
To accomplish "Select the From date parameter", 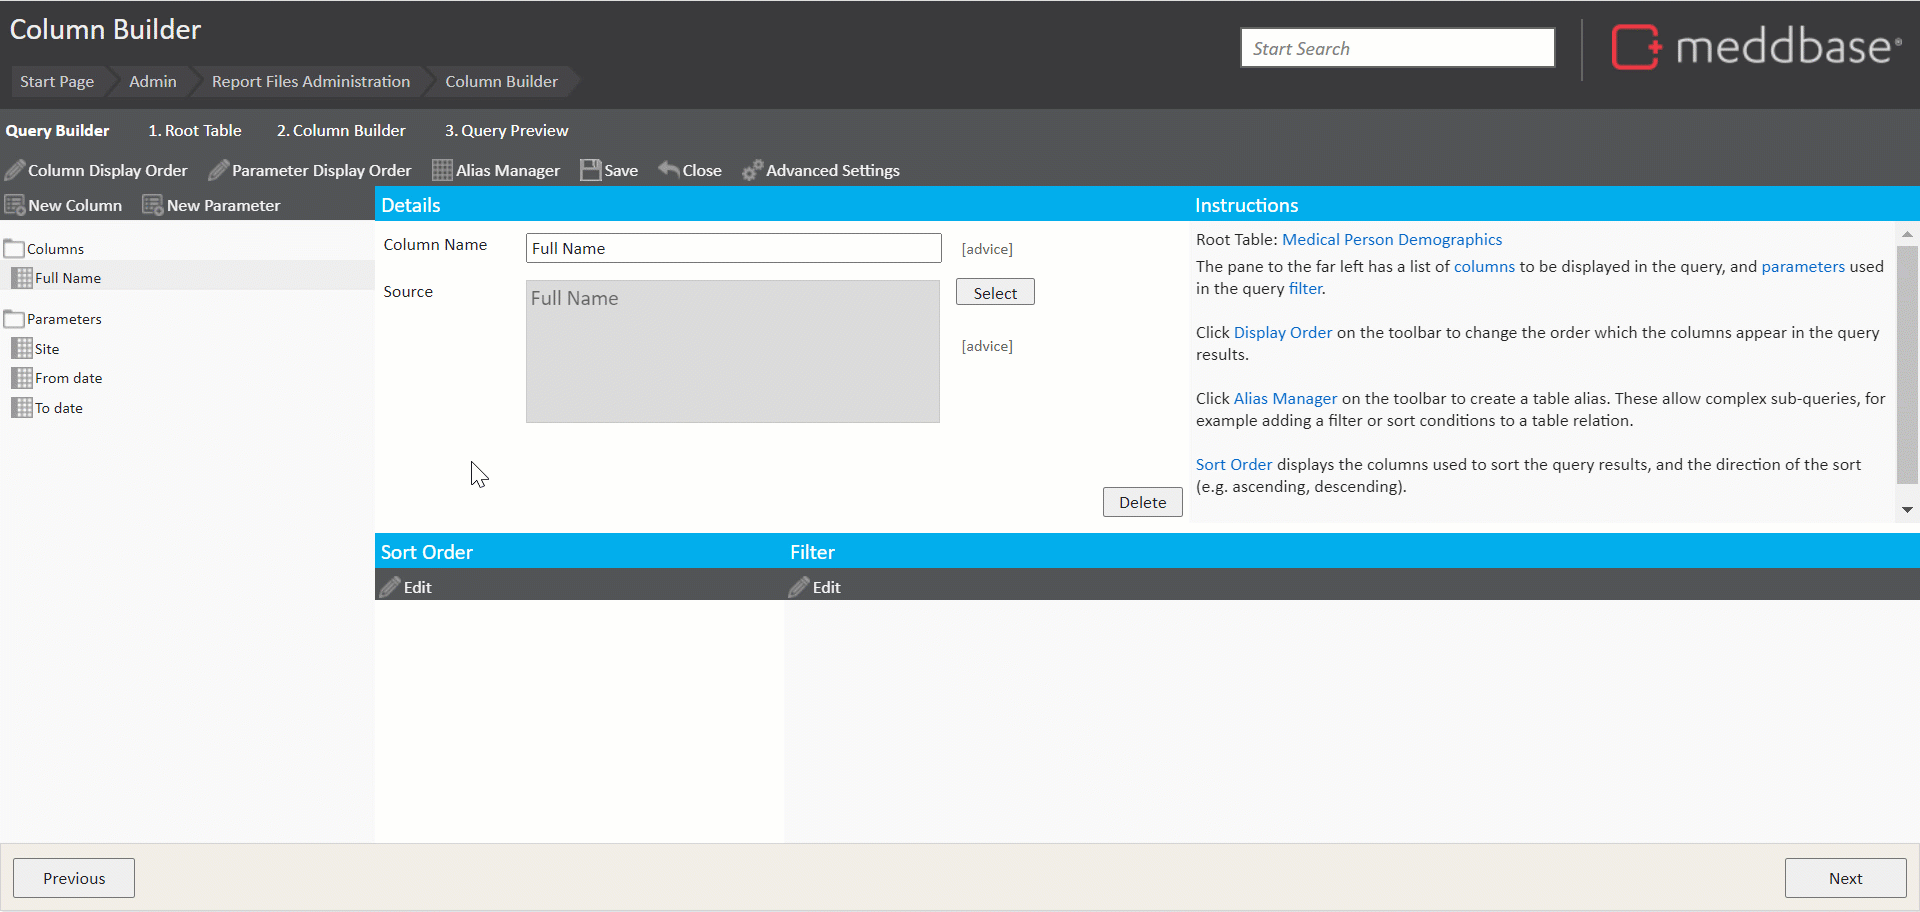I will coord(69,378).
